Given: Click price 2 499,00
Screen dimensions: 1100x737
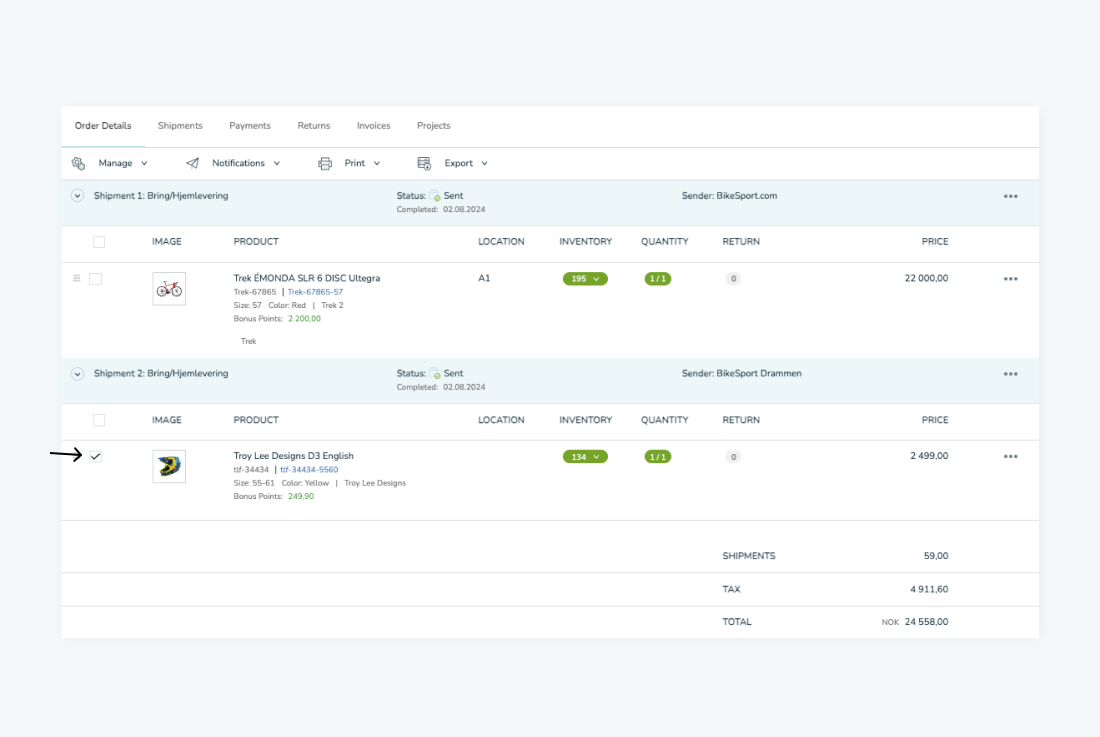Looking at the screenshot, I should click(929, 456).
